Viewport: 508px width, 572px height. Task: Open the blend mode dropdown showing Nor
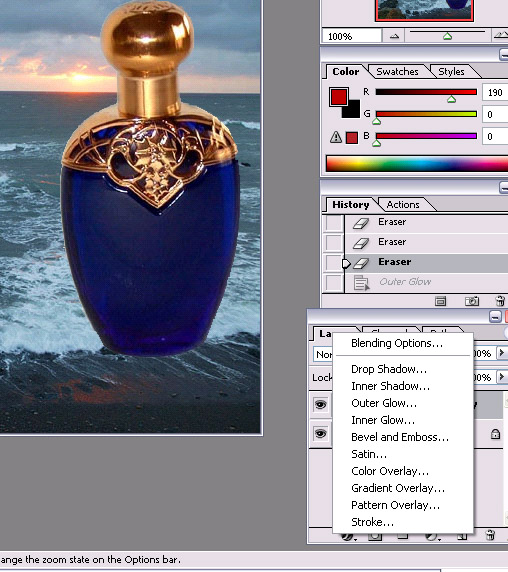[323, 354]
